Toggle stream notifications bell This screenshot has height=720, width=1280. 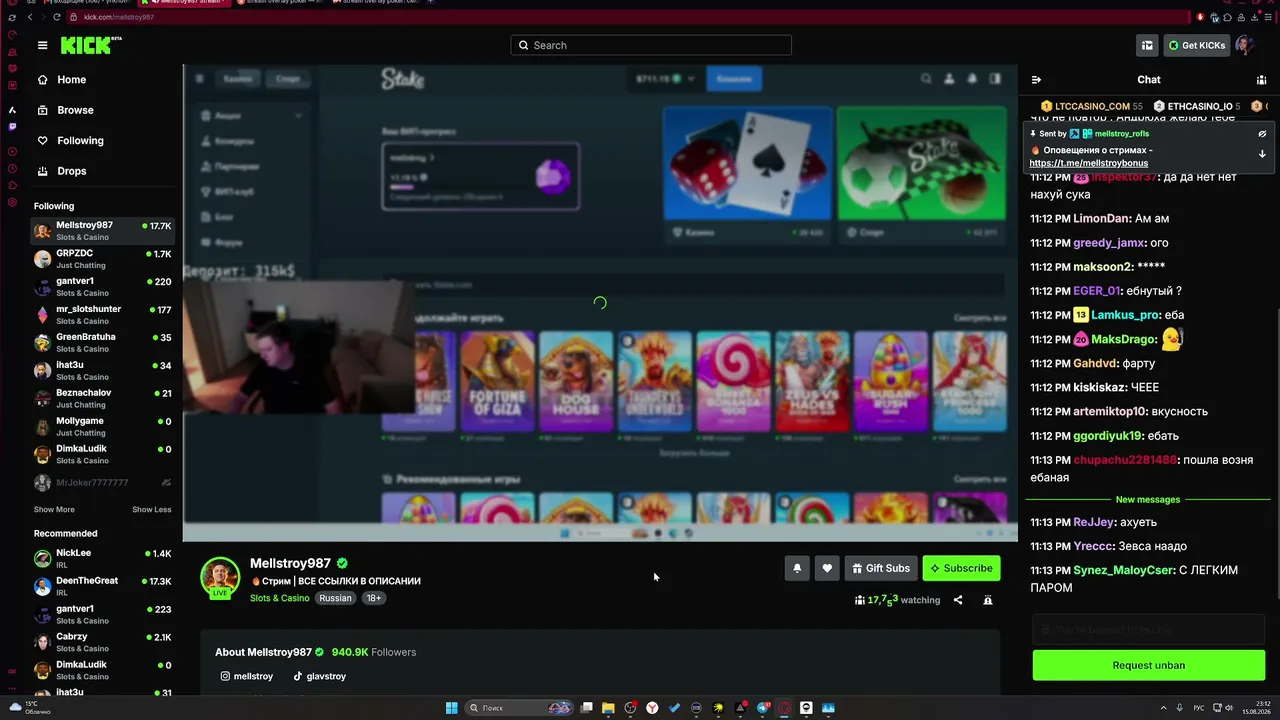tap(797, 568)
